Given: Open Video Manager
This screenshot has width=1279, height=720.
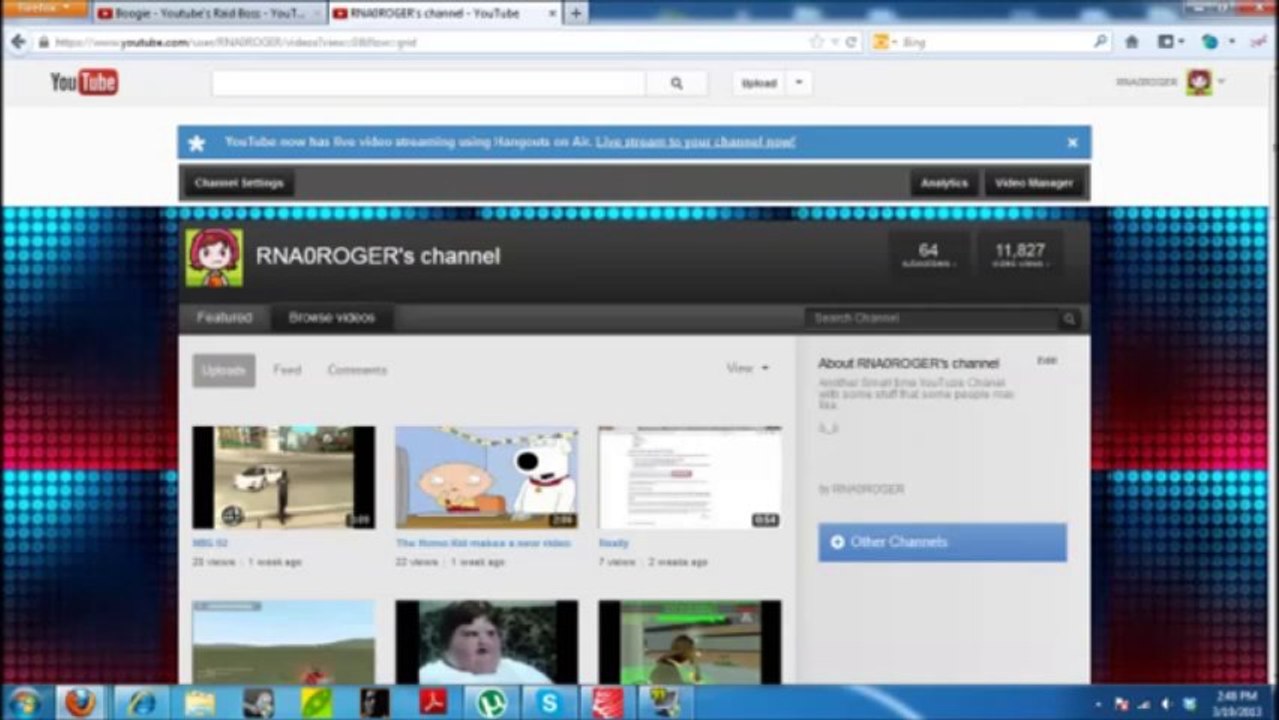Looking at the screenshot, I should click(x=1034, y=183).
